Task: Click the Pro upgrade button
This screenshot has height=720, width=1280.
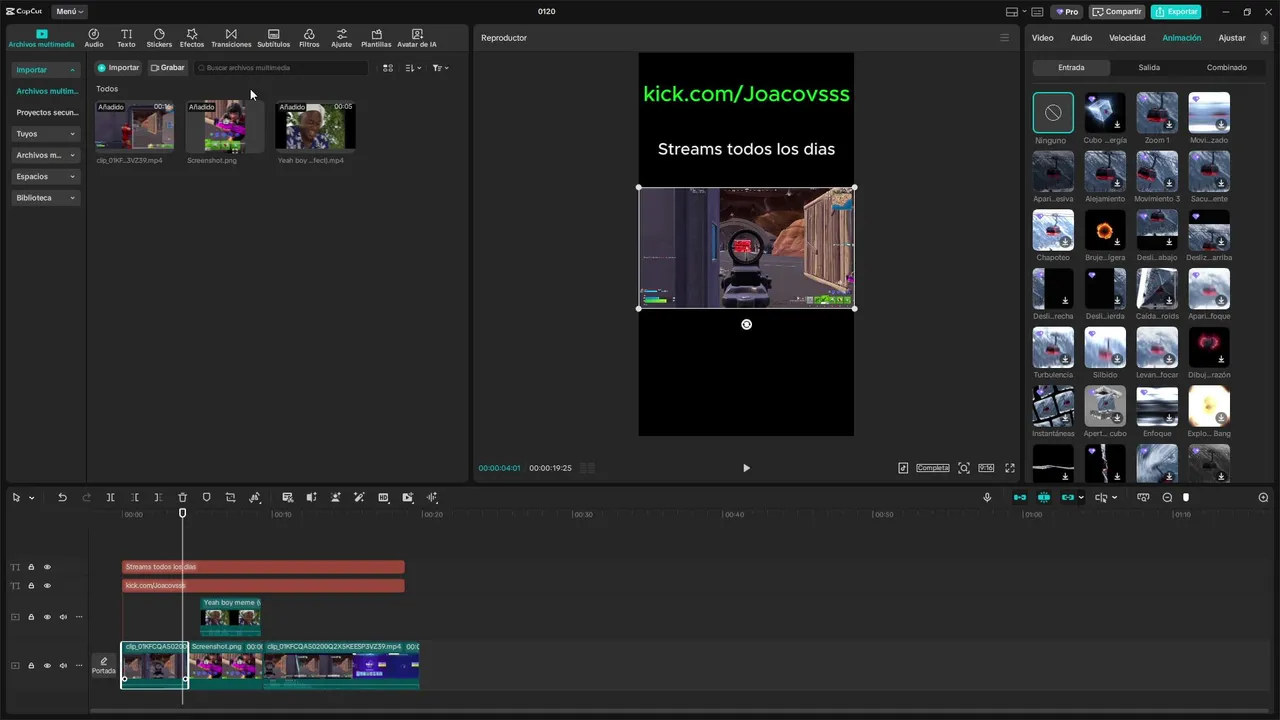Action: 1066,12
